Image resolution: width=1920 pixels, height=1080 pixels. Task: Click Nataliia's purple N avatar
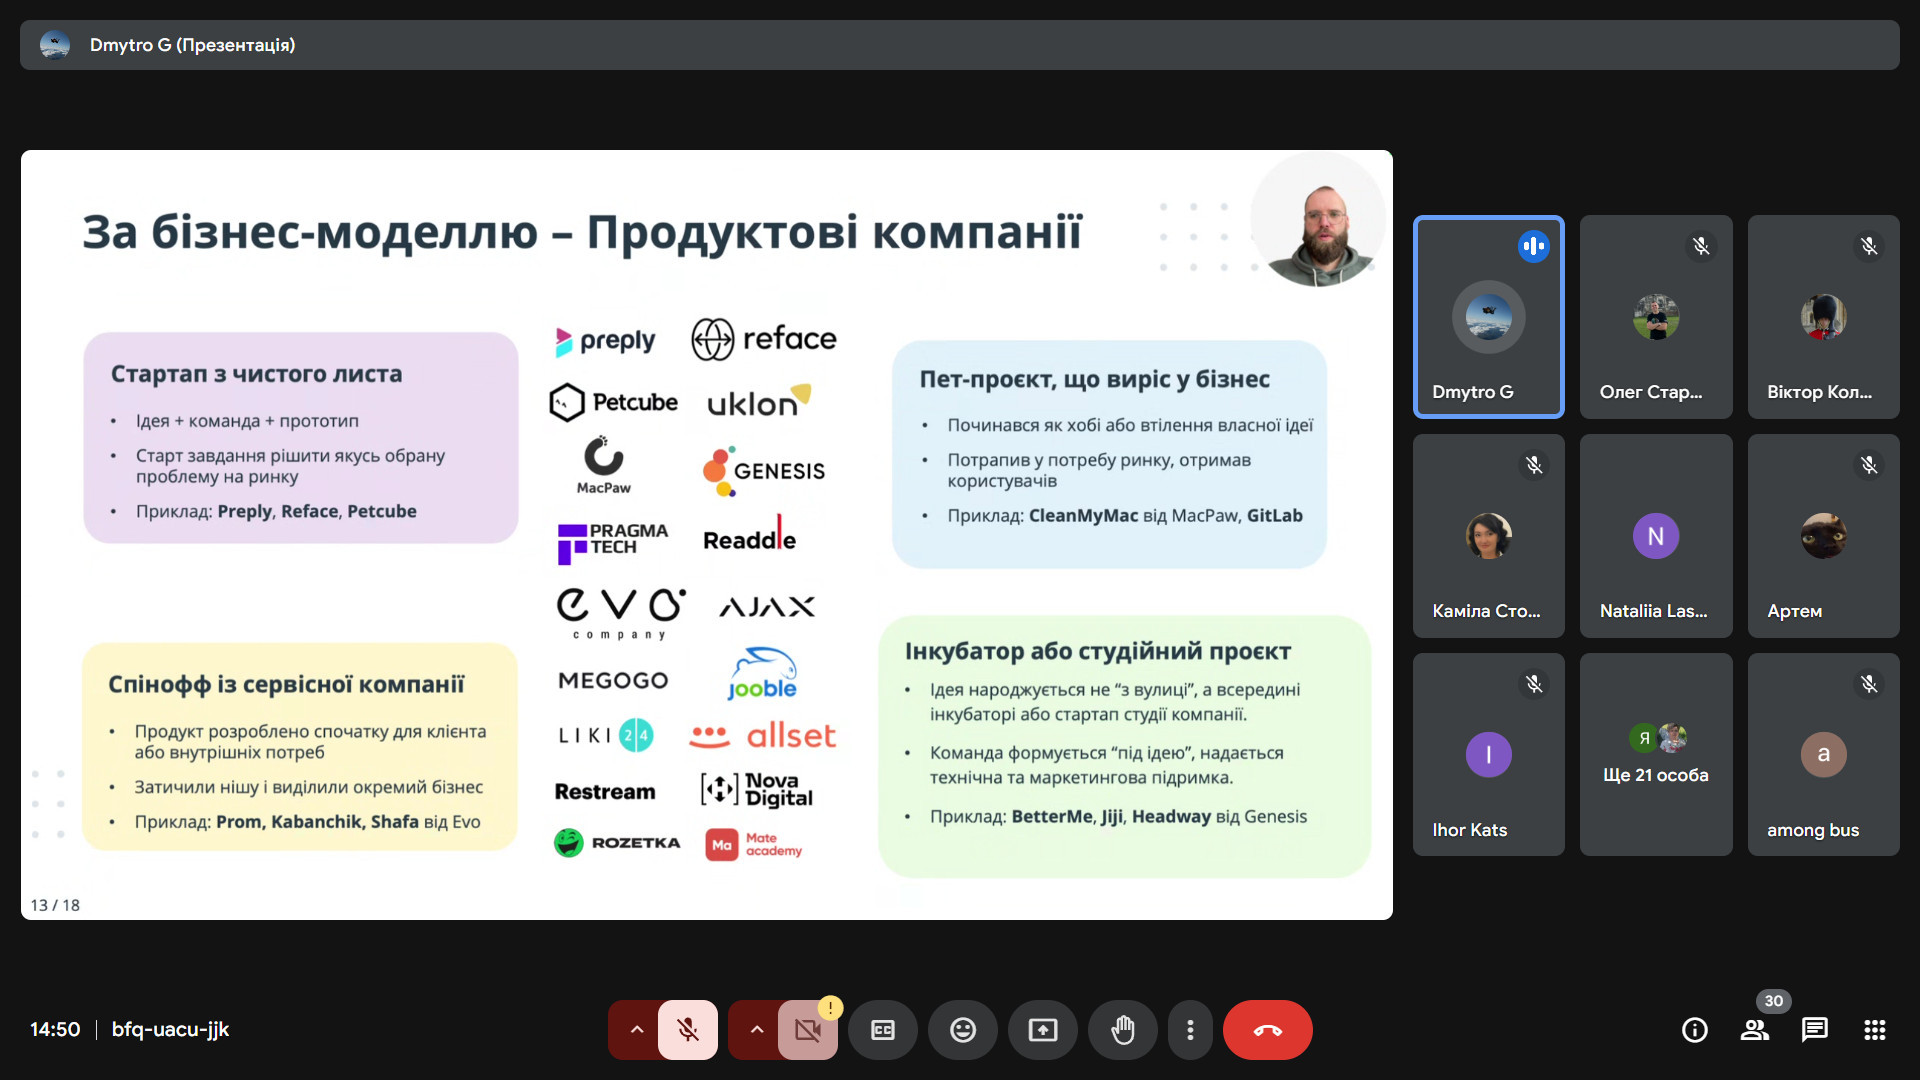1656,536
